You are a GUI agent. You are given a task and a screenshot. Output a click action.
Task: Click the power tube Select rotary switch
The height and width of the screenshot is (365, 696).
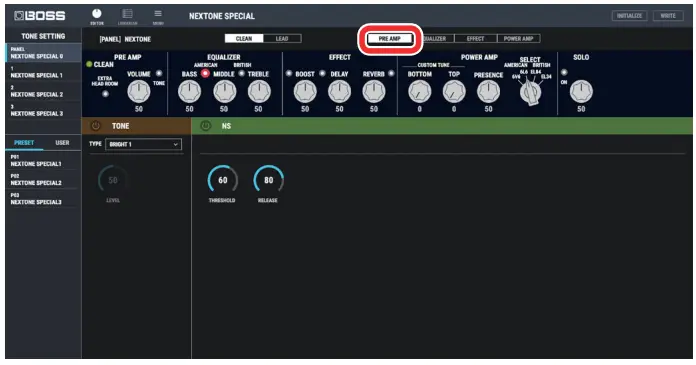click(530, 92)
